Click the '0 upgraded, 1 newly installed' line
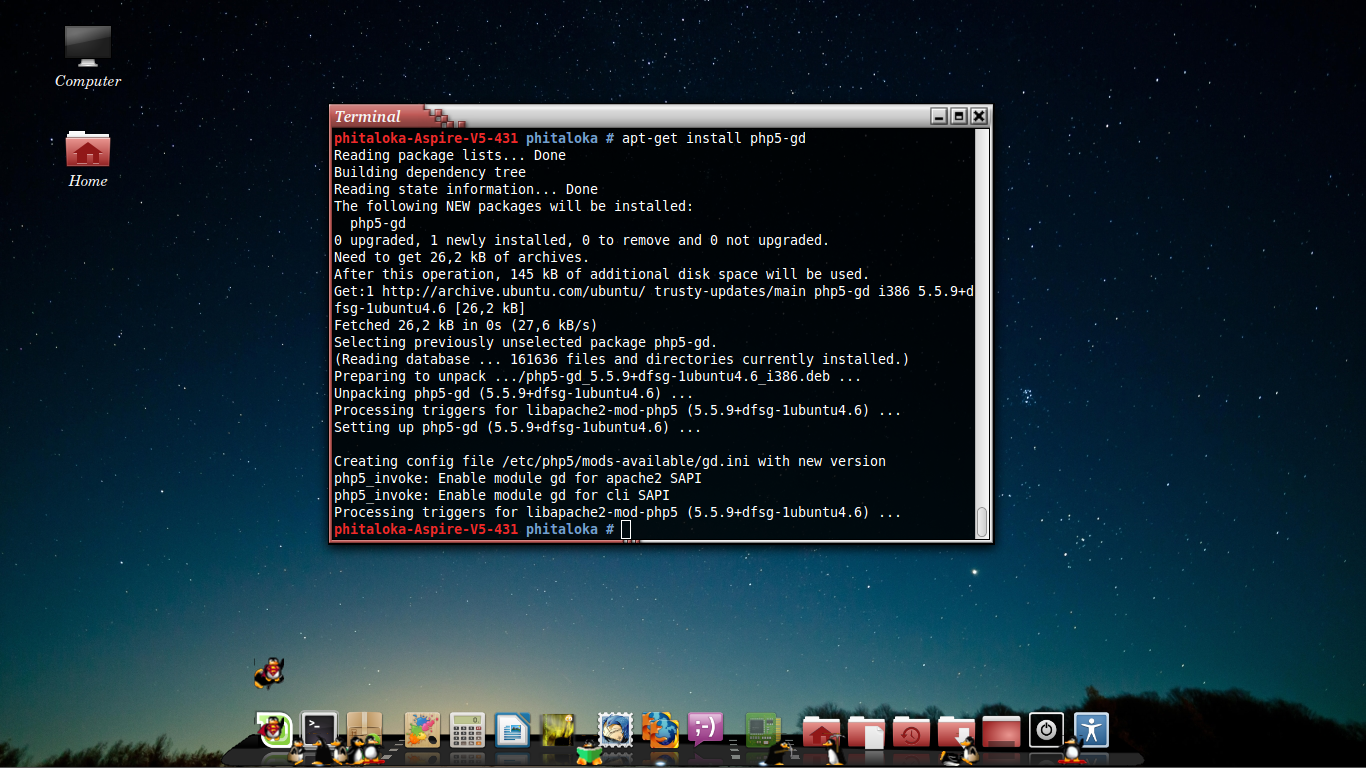The image size is (1366, 768). pyautogui.click(x=582, y=240)
